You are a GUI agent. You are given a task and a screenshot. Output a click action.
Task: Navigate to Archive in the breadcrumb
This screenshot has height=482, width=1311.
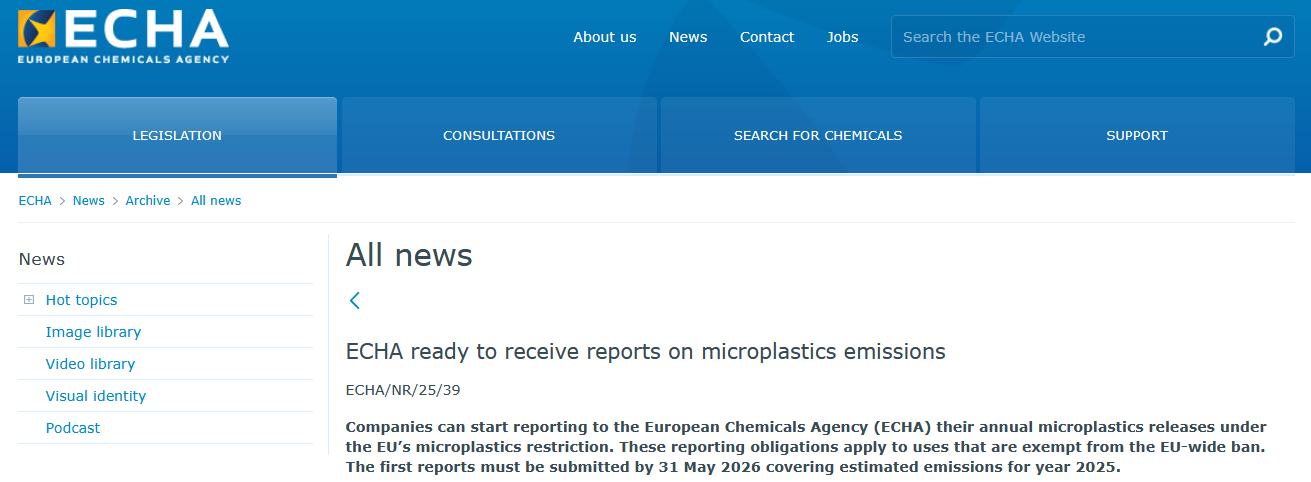(148, 201)
